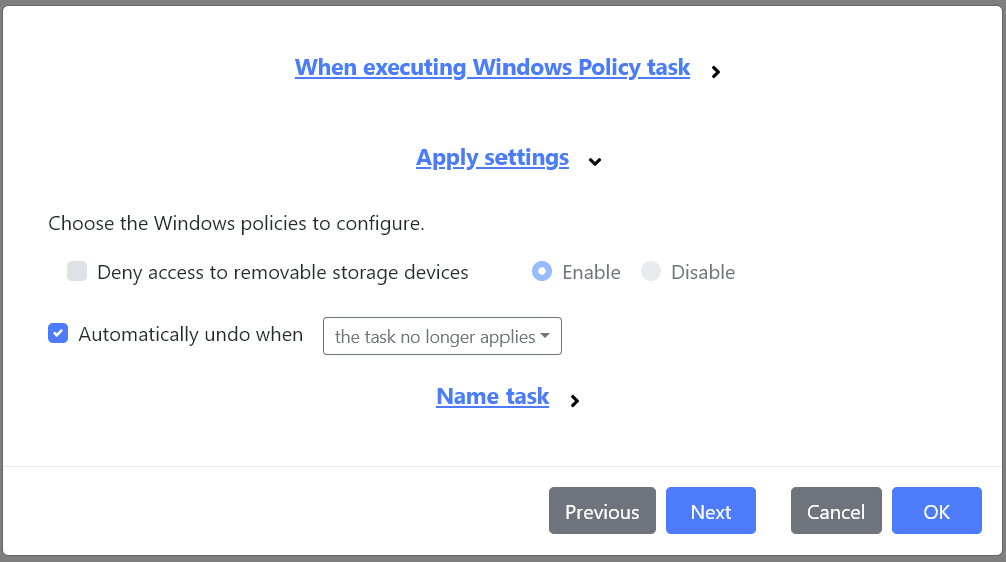This screenshot has width=1006, height=562.
Task: Proceed with the Next button
Action: pyautogui.click(x=711, y=512)
